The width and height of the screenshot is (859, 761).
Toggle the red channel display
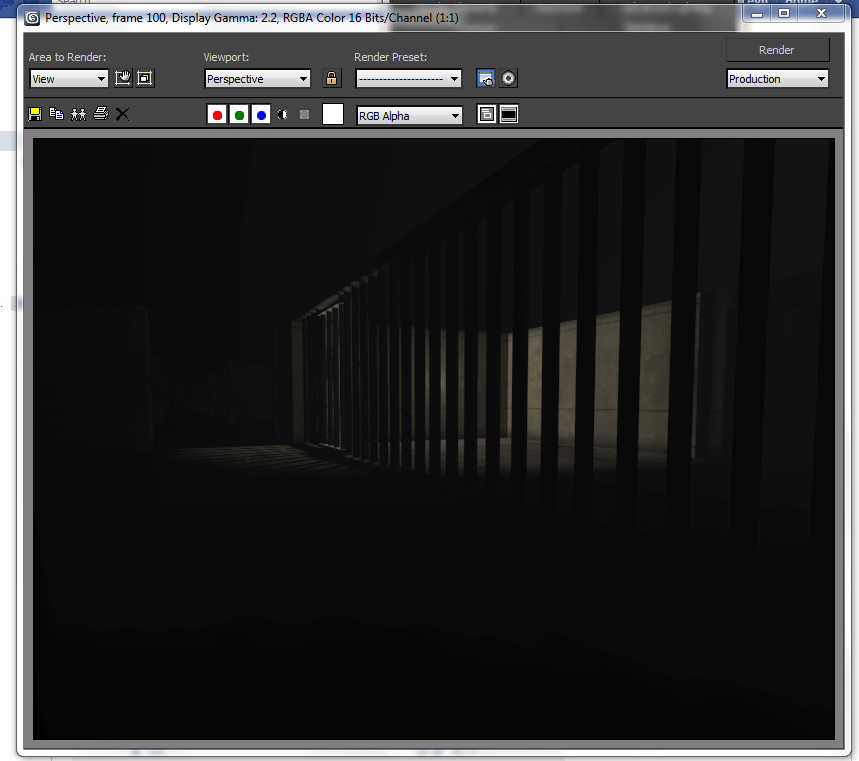click(x=217, y=115)
